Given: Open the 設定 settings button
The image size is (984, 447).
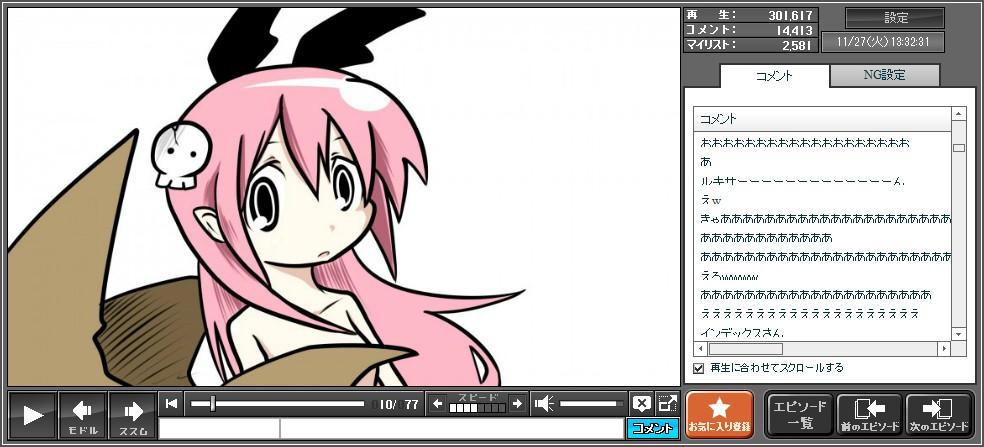Looking at the screenshot, I should coord(895,18).
